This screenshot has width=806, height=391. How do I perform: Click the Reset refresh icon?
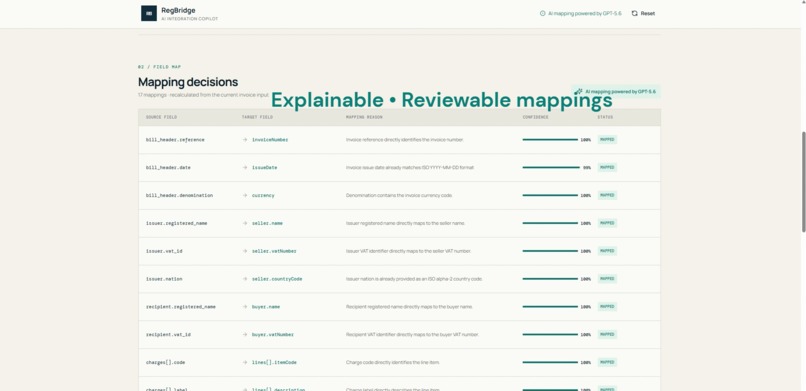coord(634,13)
